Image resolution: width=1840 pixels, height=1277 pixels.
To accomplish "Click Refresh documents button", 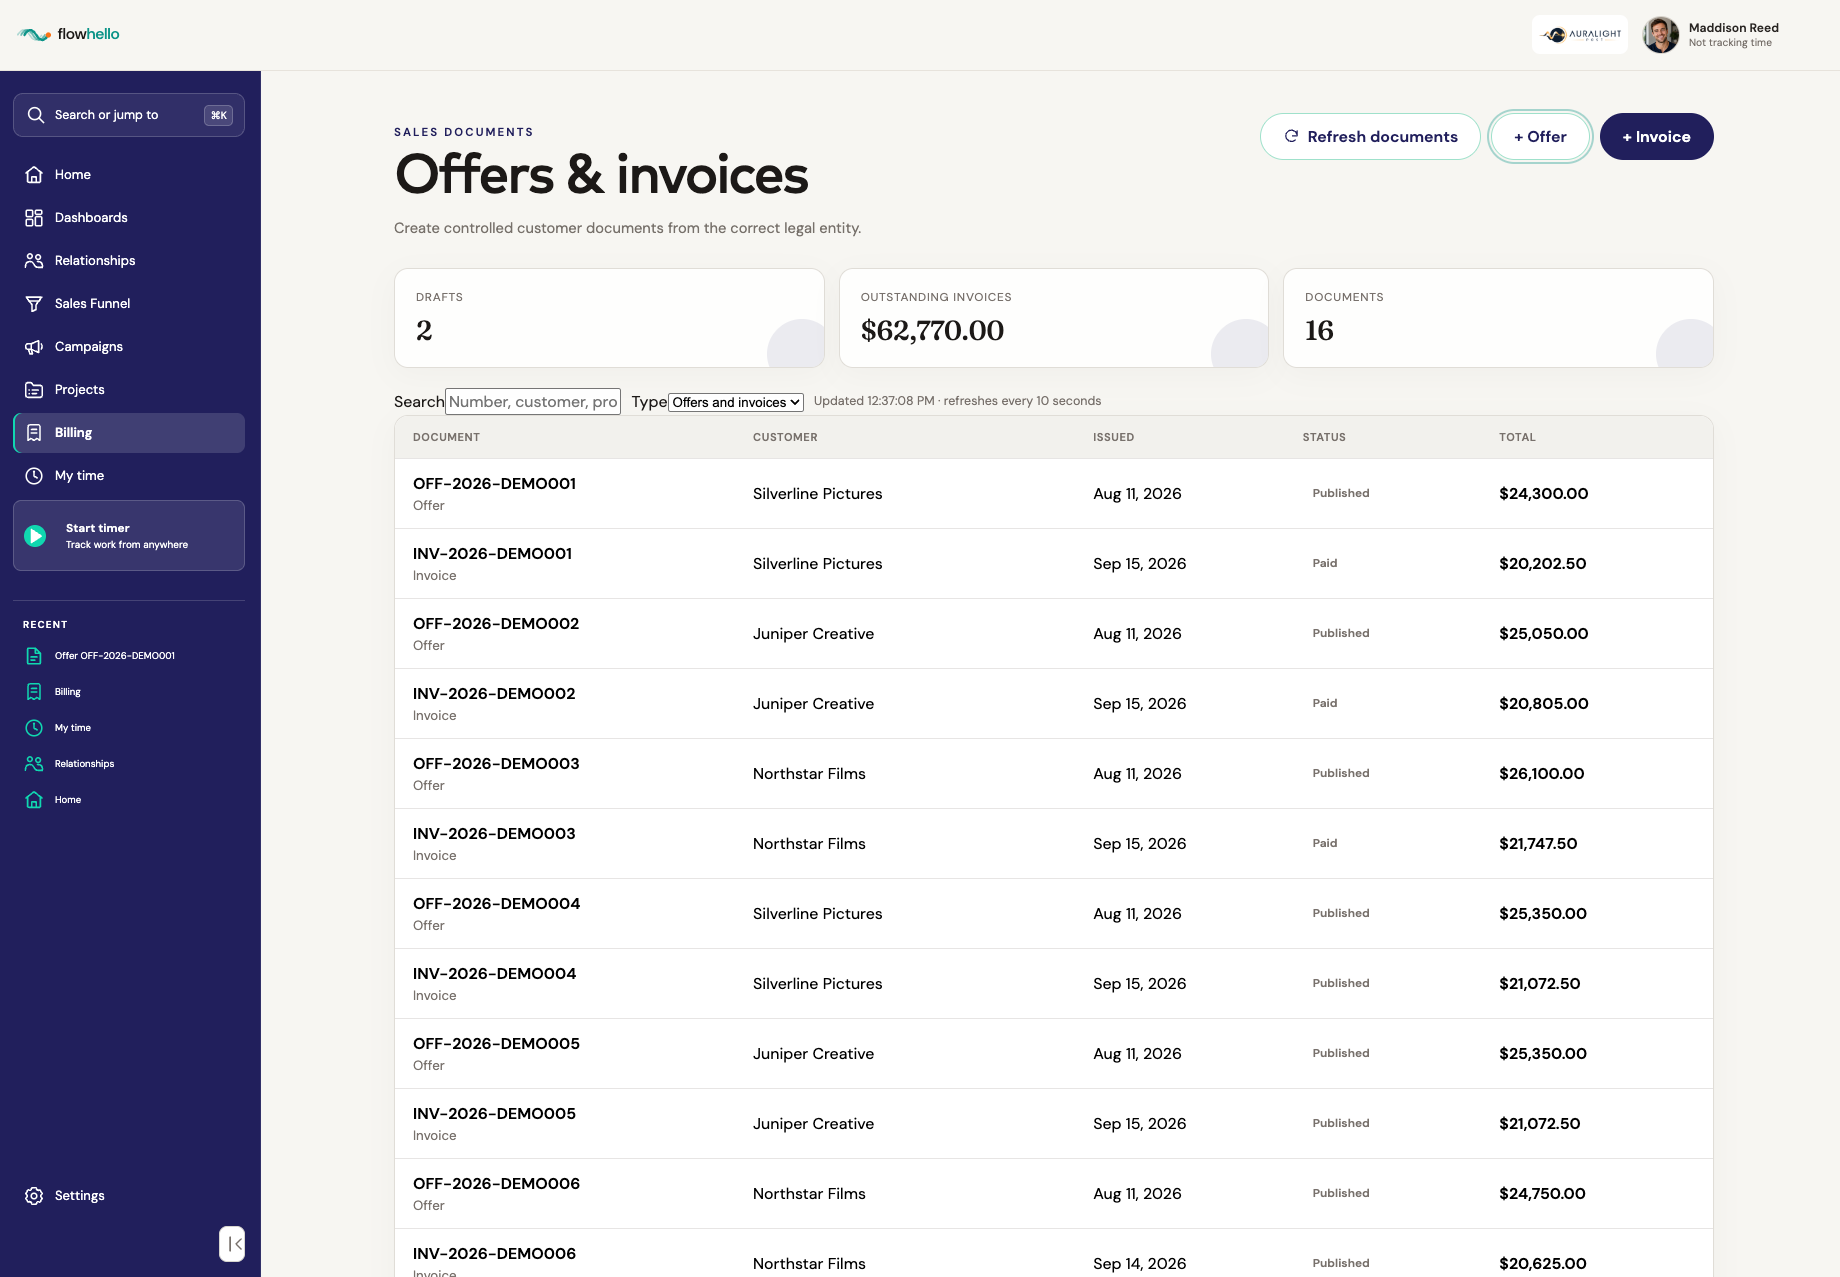I will pyautogui.click(x=1370, y=137).
